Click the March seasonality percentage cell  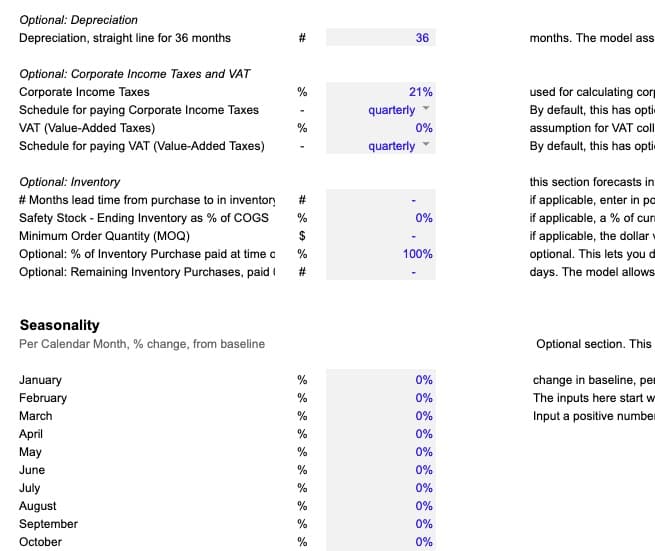pos(381,416)
